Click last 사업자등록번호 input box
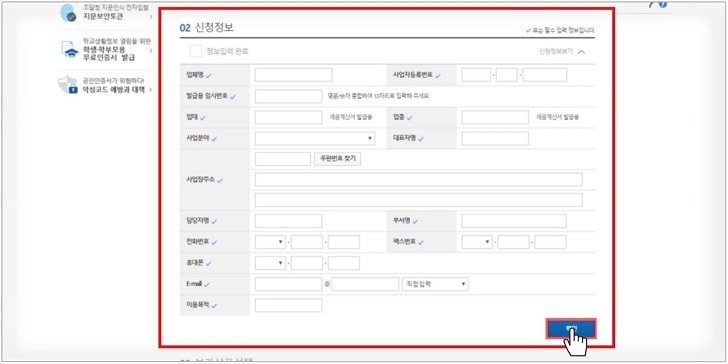The width and height of the screenshot is (728, 364). click(x=545, y=75)
